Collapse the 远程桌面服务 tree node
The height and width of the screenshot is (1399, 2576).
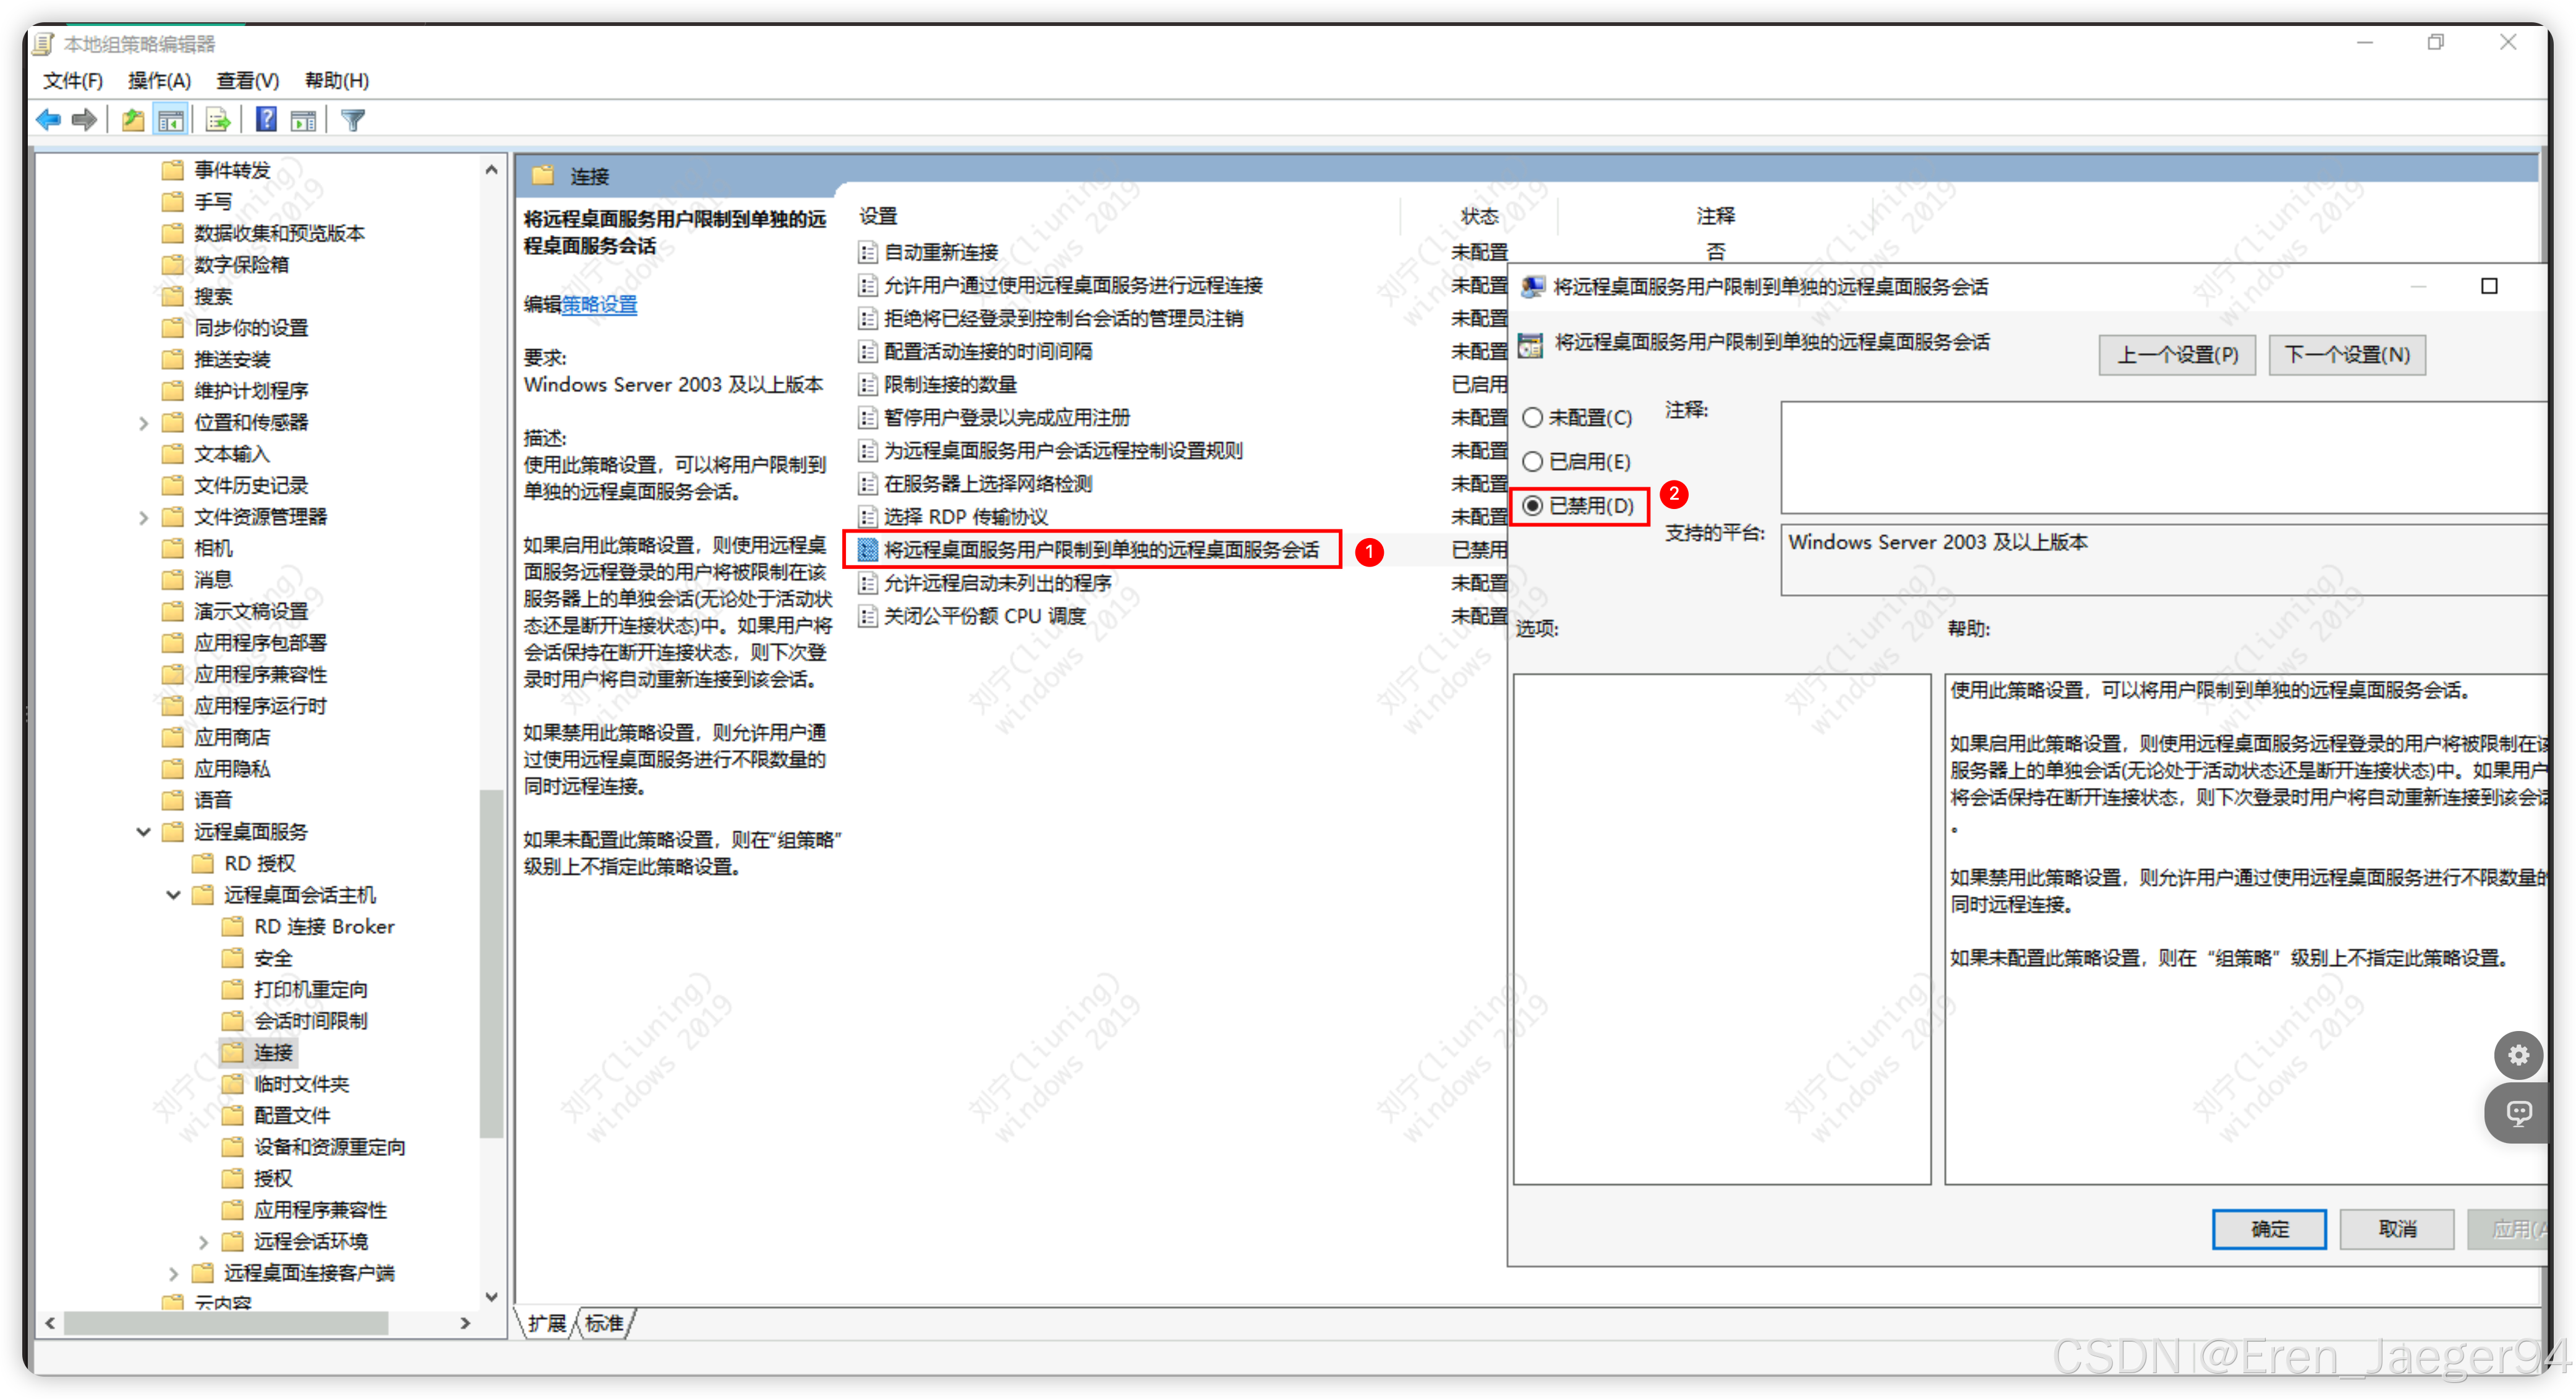point(143,832)
